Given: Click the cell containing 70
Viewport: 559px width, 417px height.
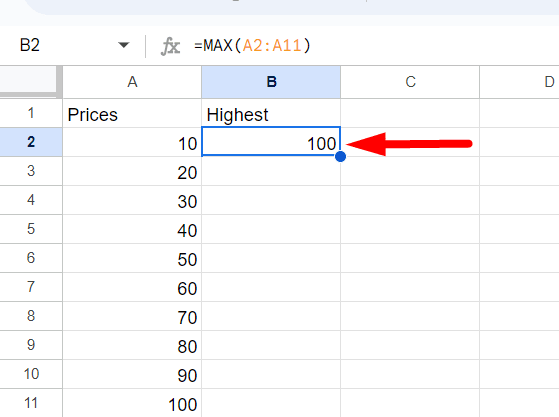Looking at the screenshot, I should (132, 316).
